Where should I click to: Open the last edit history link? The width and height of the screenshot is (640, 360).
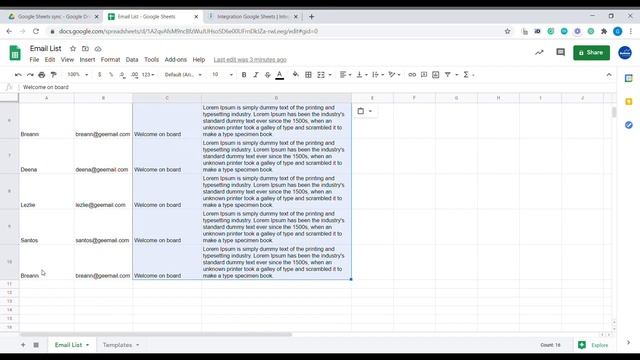[x=250, y=60]
